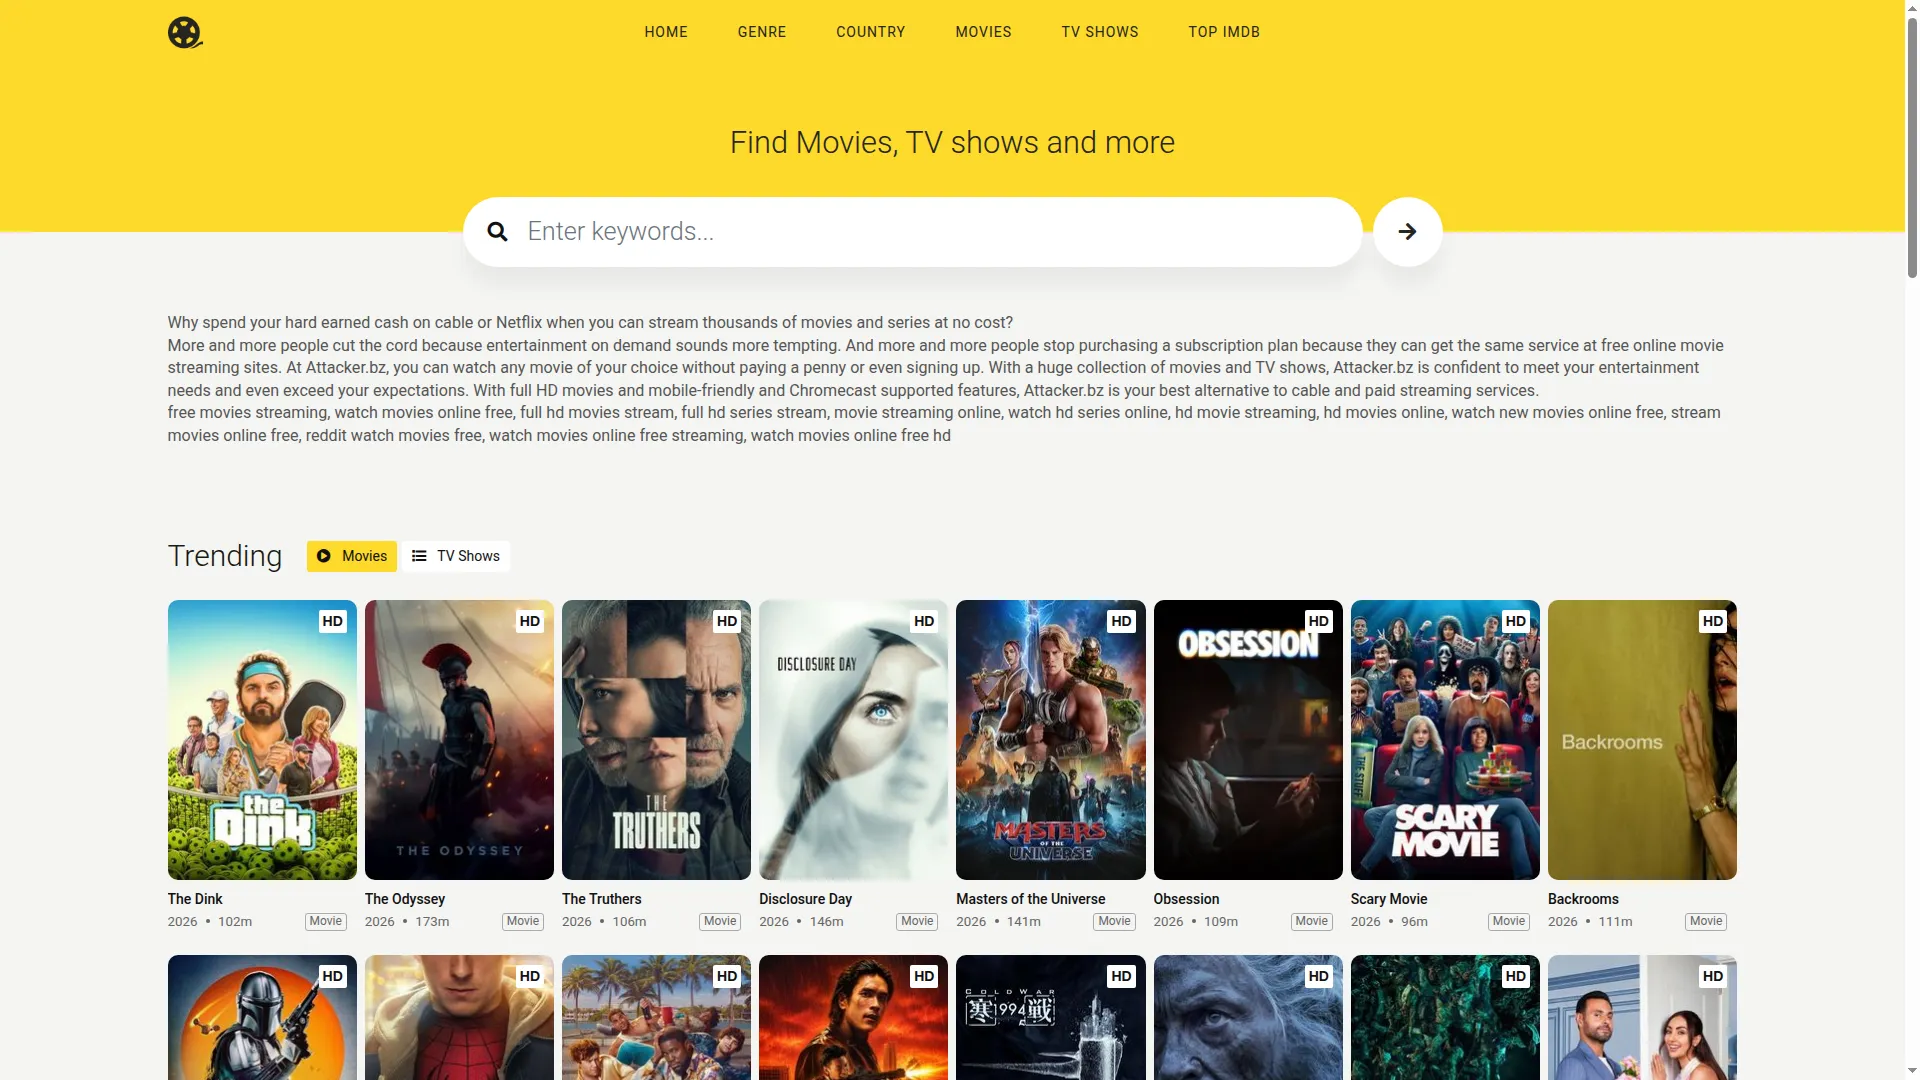Click the film reel site logo
Screen dimensions: 1920x1080
pyautogui.click(x=185, y=32)
